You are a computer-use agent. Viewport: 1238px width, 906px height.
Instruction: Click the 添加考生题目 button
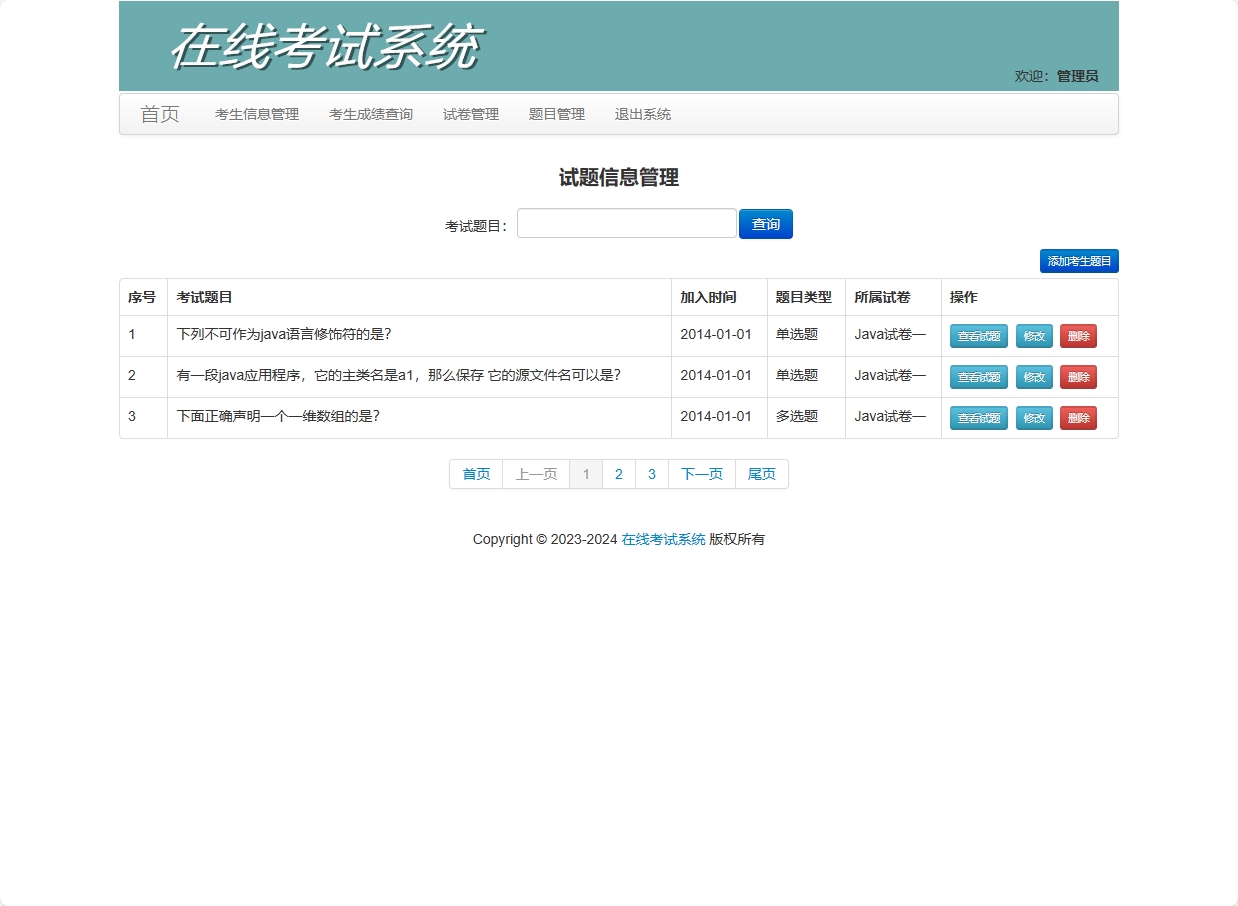click(x=1079, y=260)
